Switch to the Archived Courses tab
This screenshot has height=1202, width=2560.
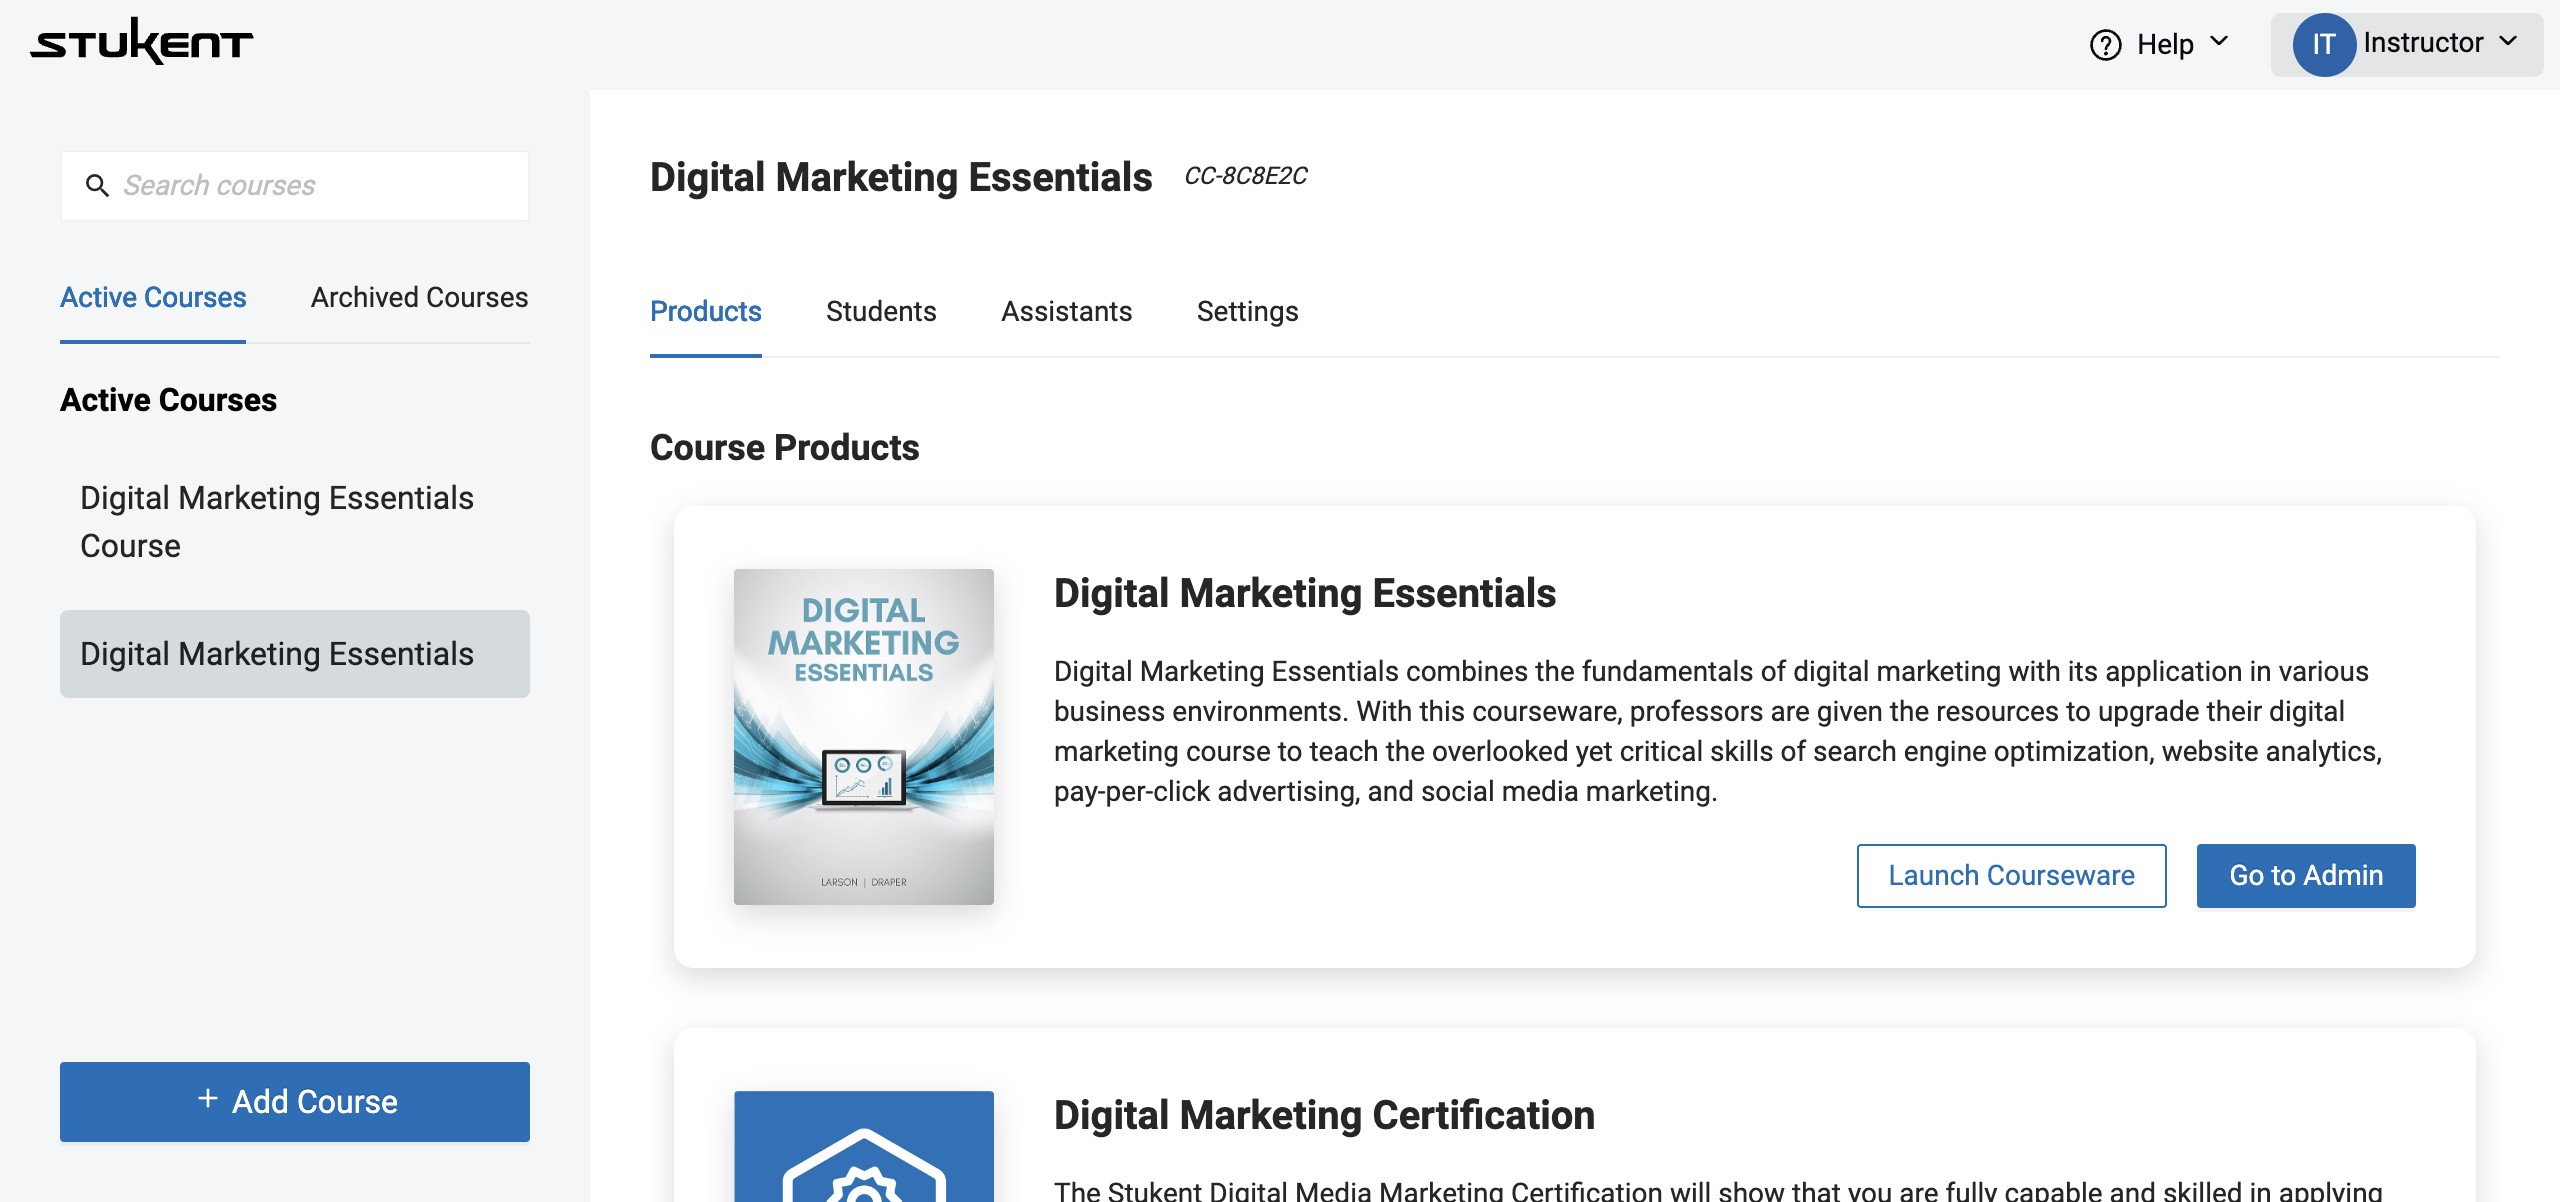coord(419,297)
